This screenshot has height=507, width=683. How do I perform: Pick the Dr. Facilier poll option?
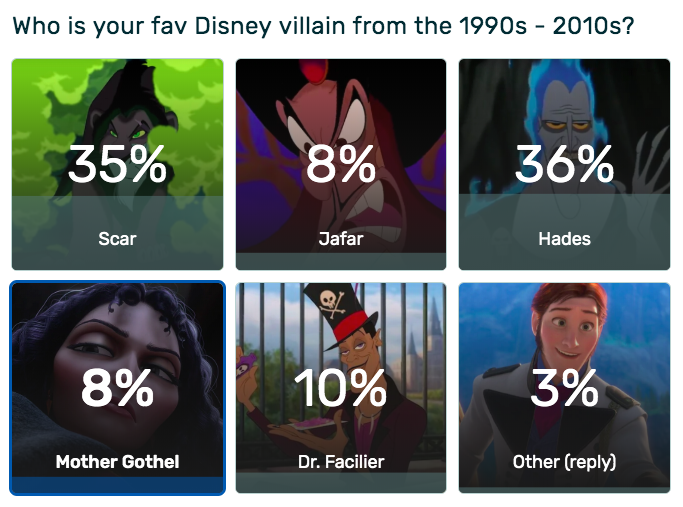[x=341, y=388]
